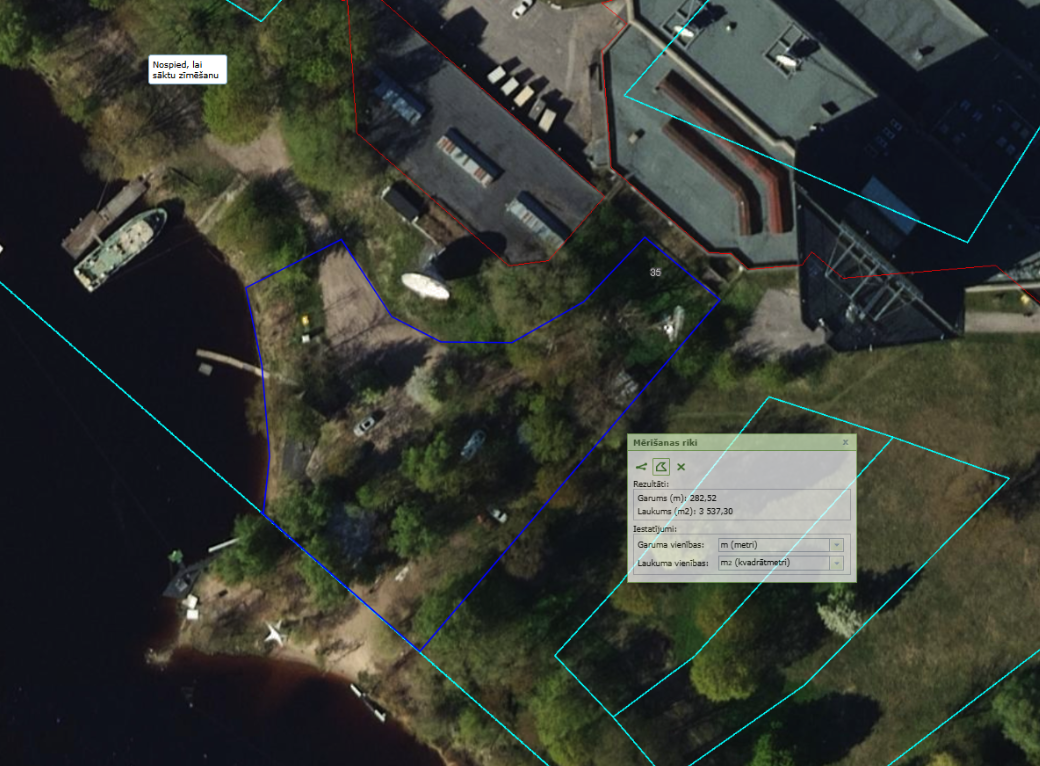
Task: Click the Mērīšanas rīki panel title bar
Action: pos(742,442)
